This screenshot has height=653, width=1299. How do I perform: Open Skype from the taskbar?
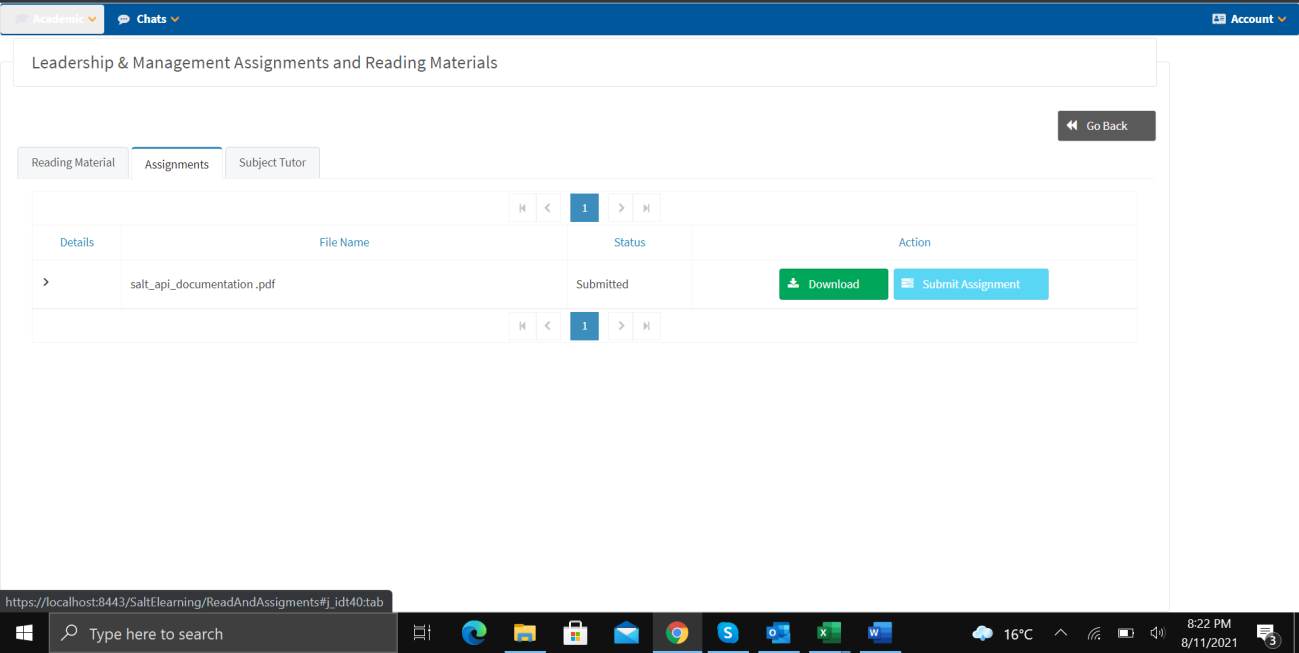[x=727, y=633]
